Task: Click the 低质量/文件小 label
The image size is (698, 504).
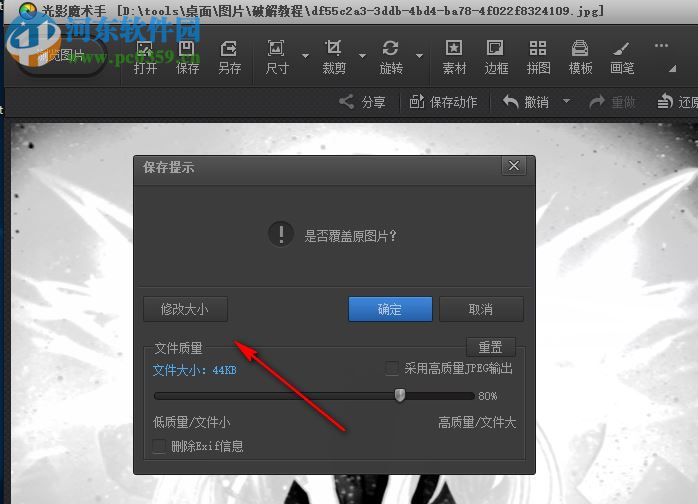Action: tap(191, 422)
